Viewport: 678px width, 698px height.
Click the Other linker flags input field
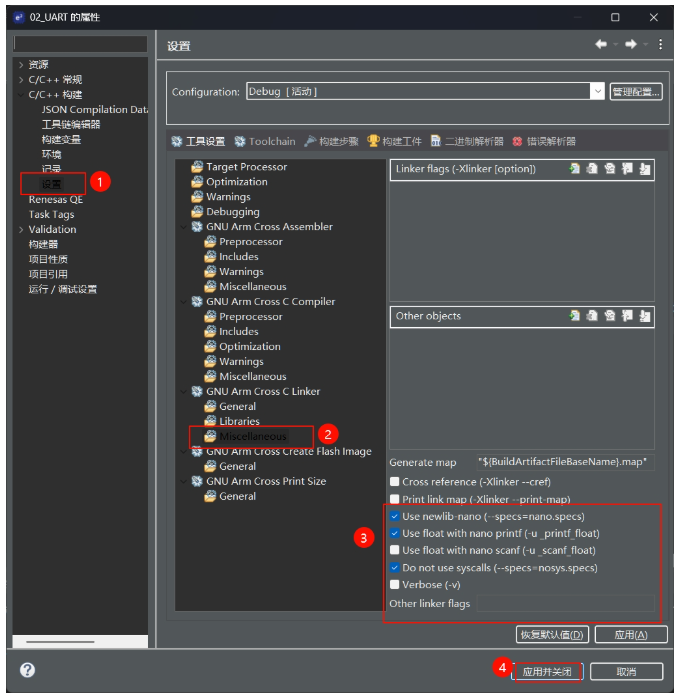click(x=565, y=604)
